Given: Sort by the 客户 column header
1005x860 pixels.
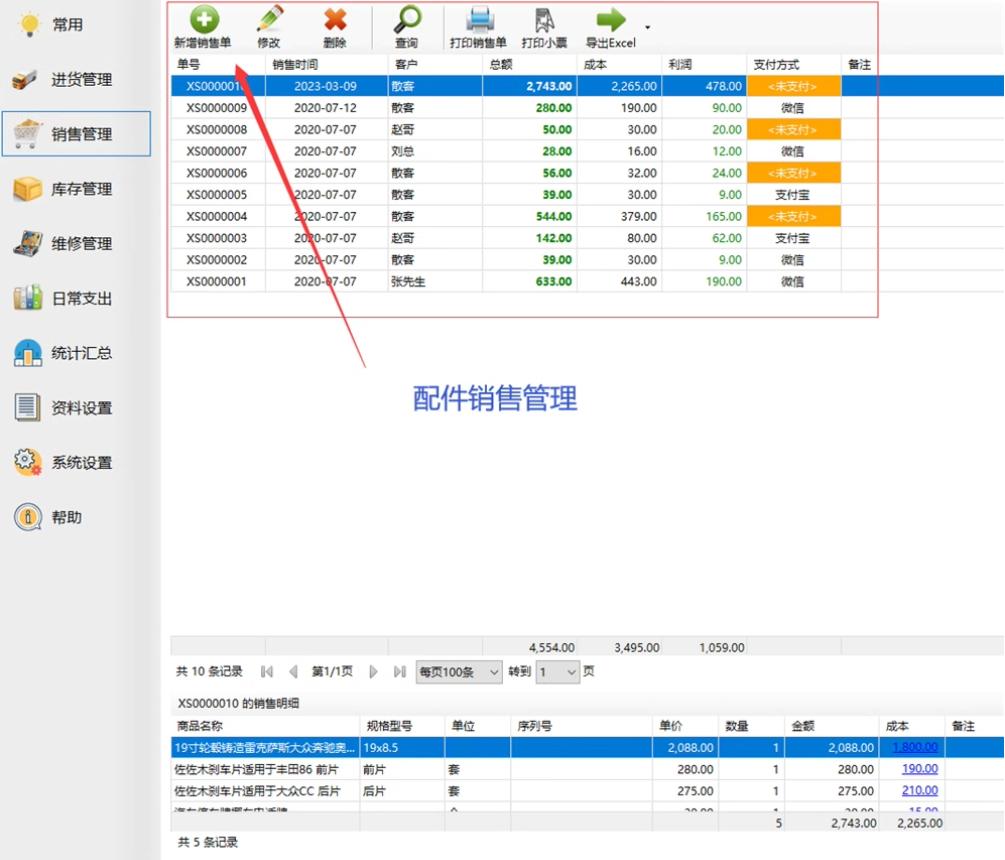Looking at the screenshot, I should [435, 65].
